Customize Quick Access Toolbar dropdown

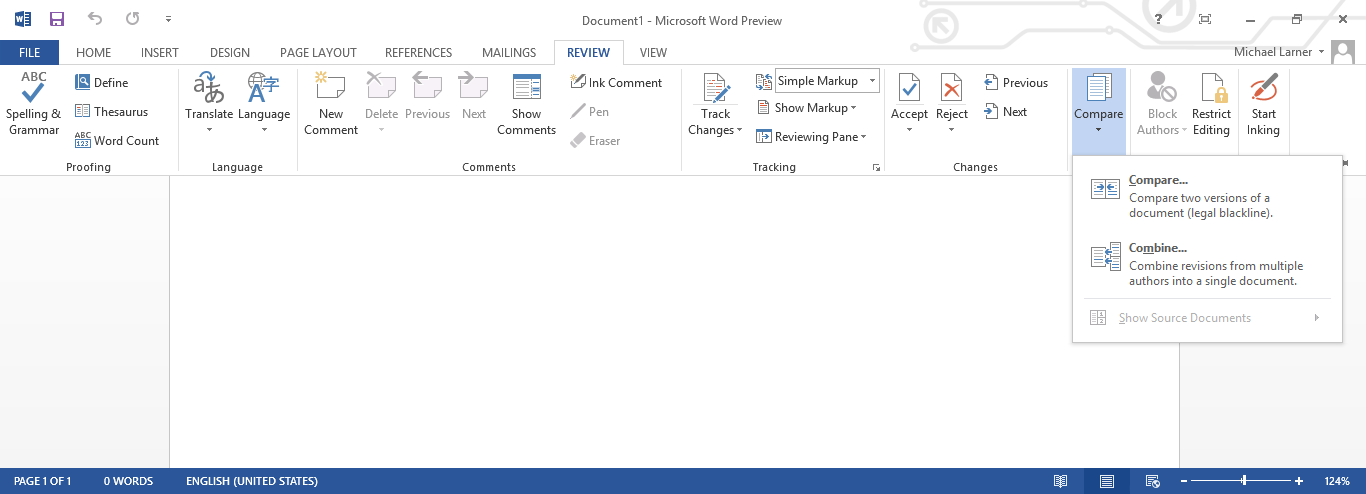168,19
